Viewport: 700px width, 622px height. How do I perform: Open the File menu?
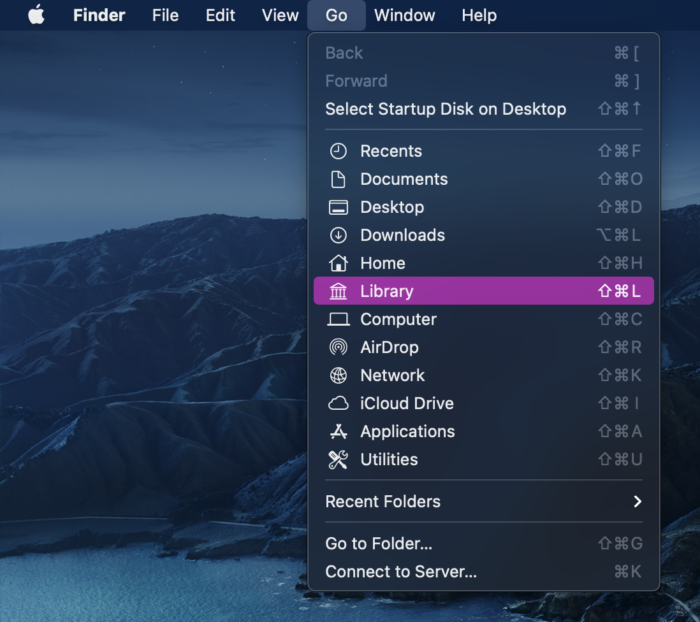165,15
